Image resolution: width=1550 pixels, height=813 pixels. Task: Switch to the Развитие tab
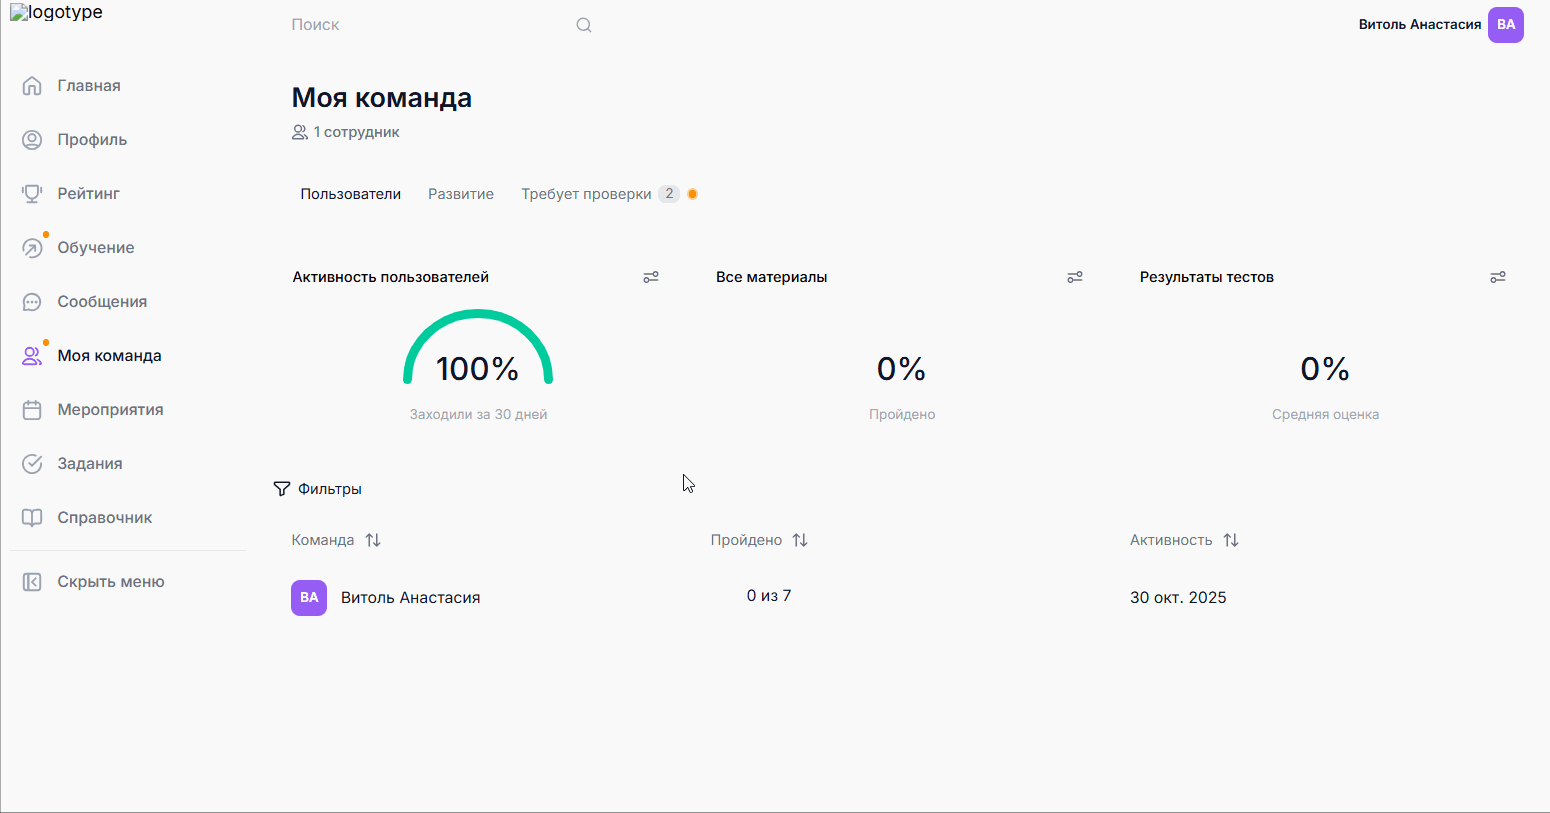point(461,194)
